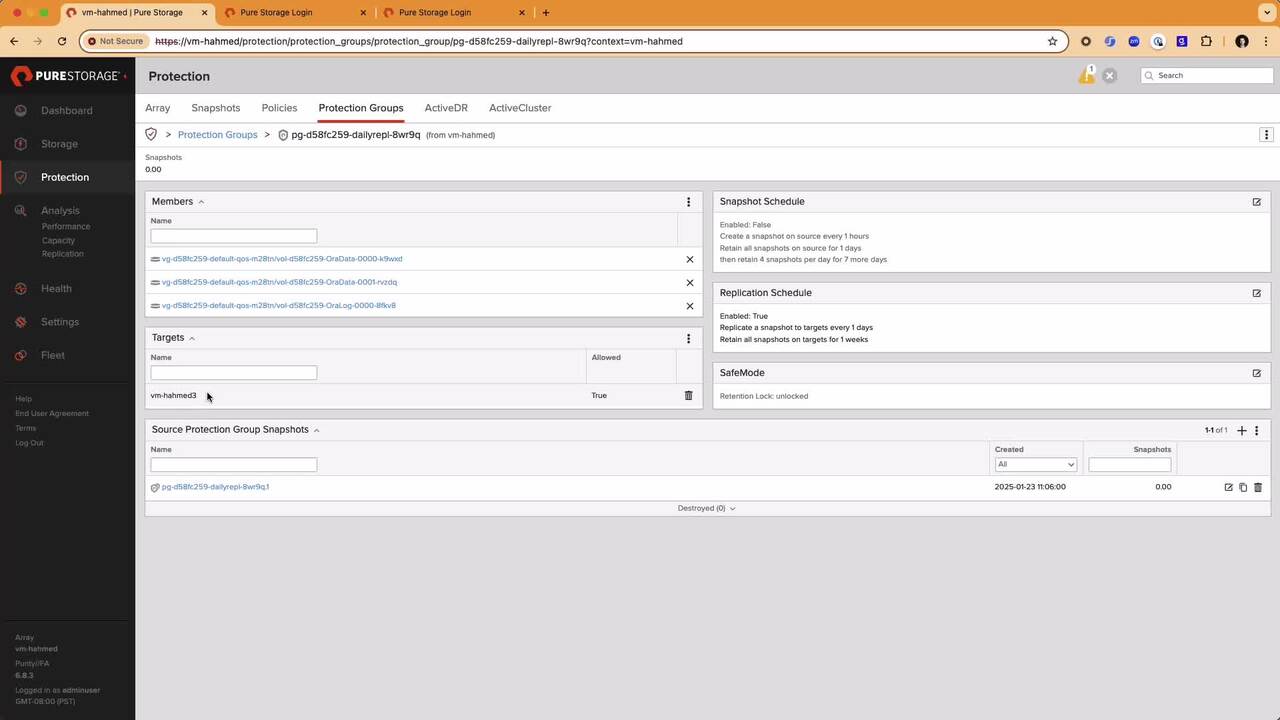This screenshot has height=720, width=1280.
Task: Edit the Replication Schedule settings
Action: (1256, 293)
